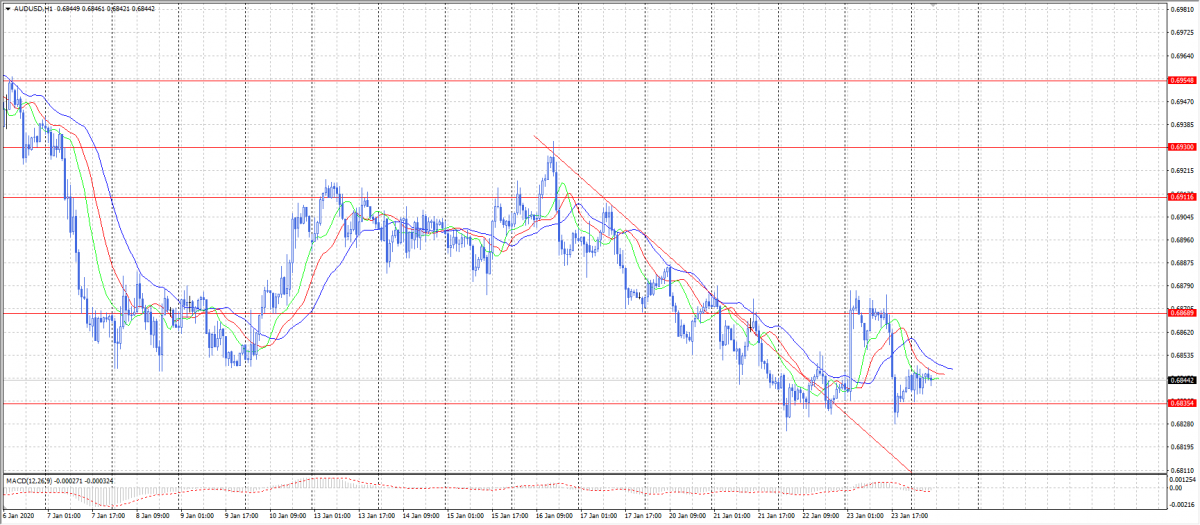This screenshot has height=525, width=1200.
Task: Click the 0.69470 value on price axis
Action: (1181, 101)
